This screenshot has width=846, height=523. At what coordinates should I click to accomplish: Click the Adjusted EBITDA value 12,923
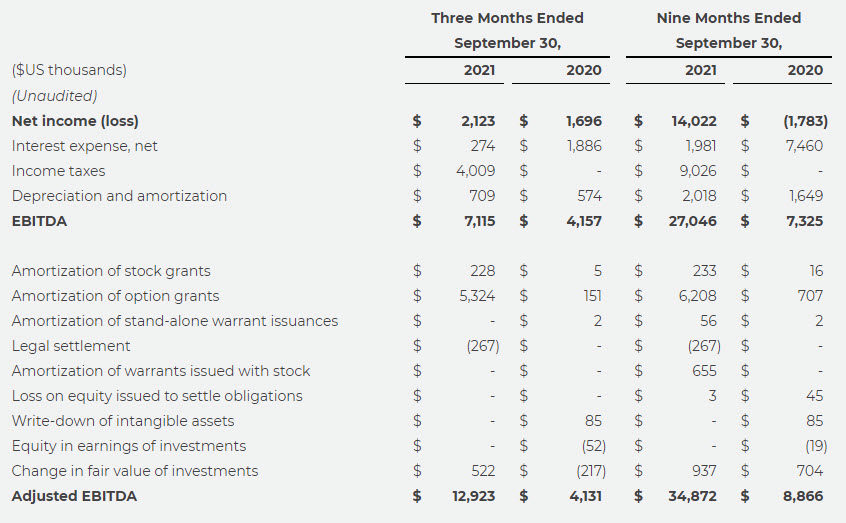(x=474, y=496)
